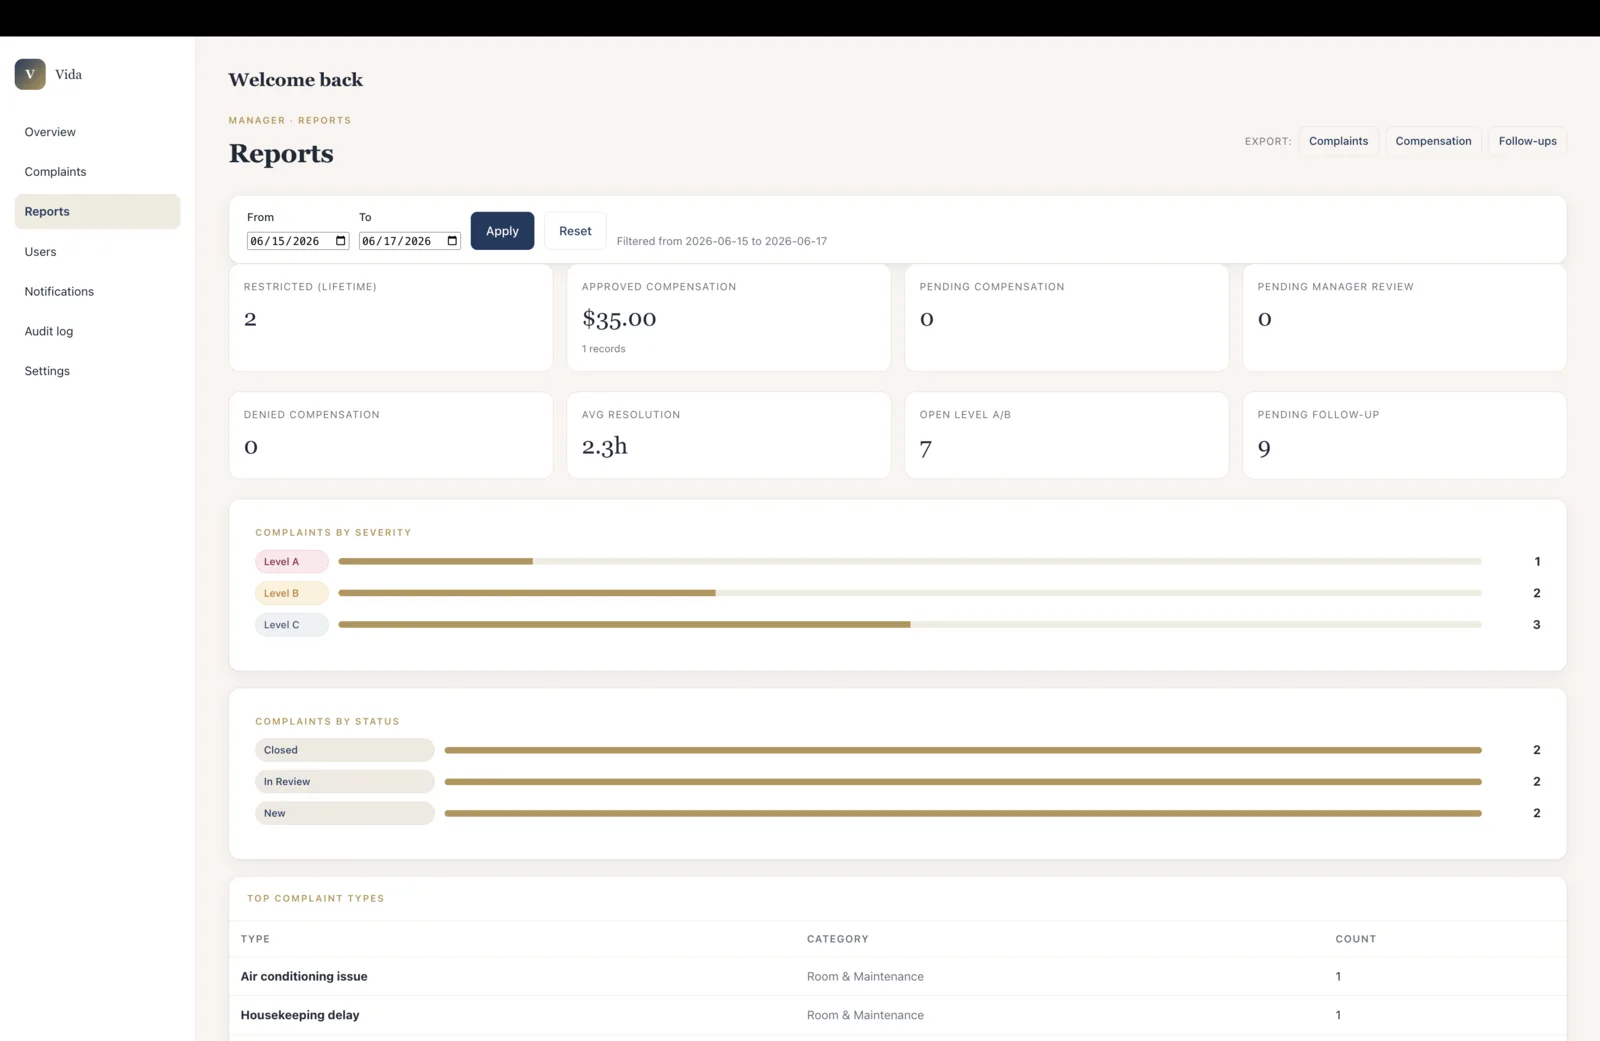Click the Level A severity bar
The height and width of the screenshot is (1041, 1600).
(x=910, y=562)
